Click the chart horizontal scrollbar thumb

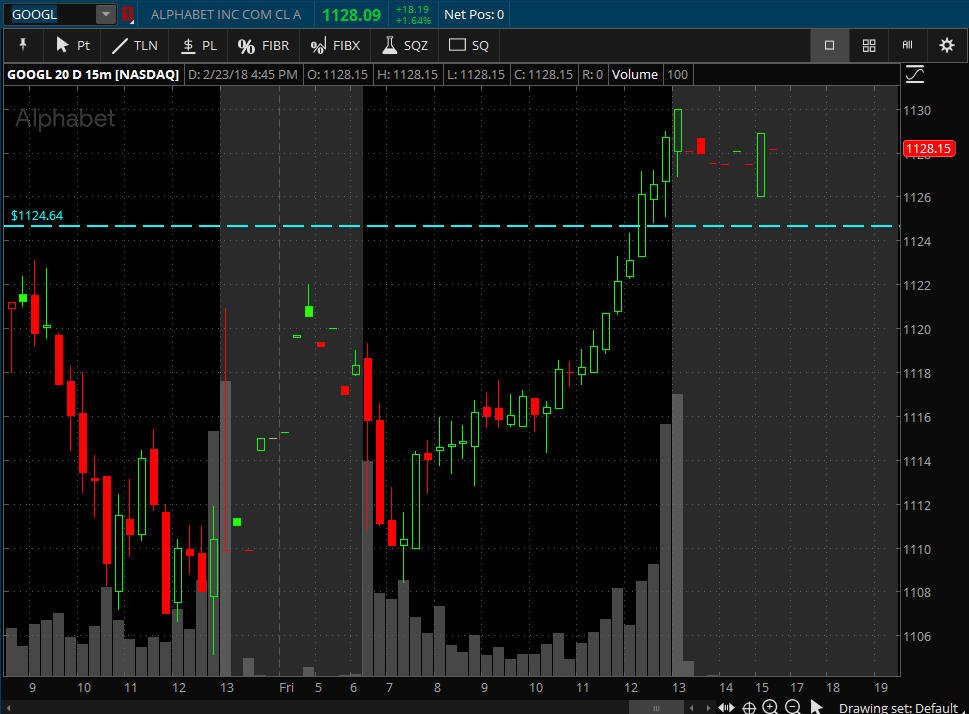pyautogui.click(x=656, y=708)
